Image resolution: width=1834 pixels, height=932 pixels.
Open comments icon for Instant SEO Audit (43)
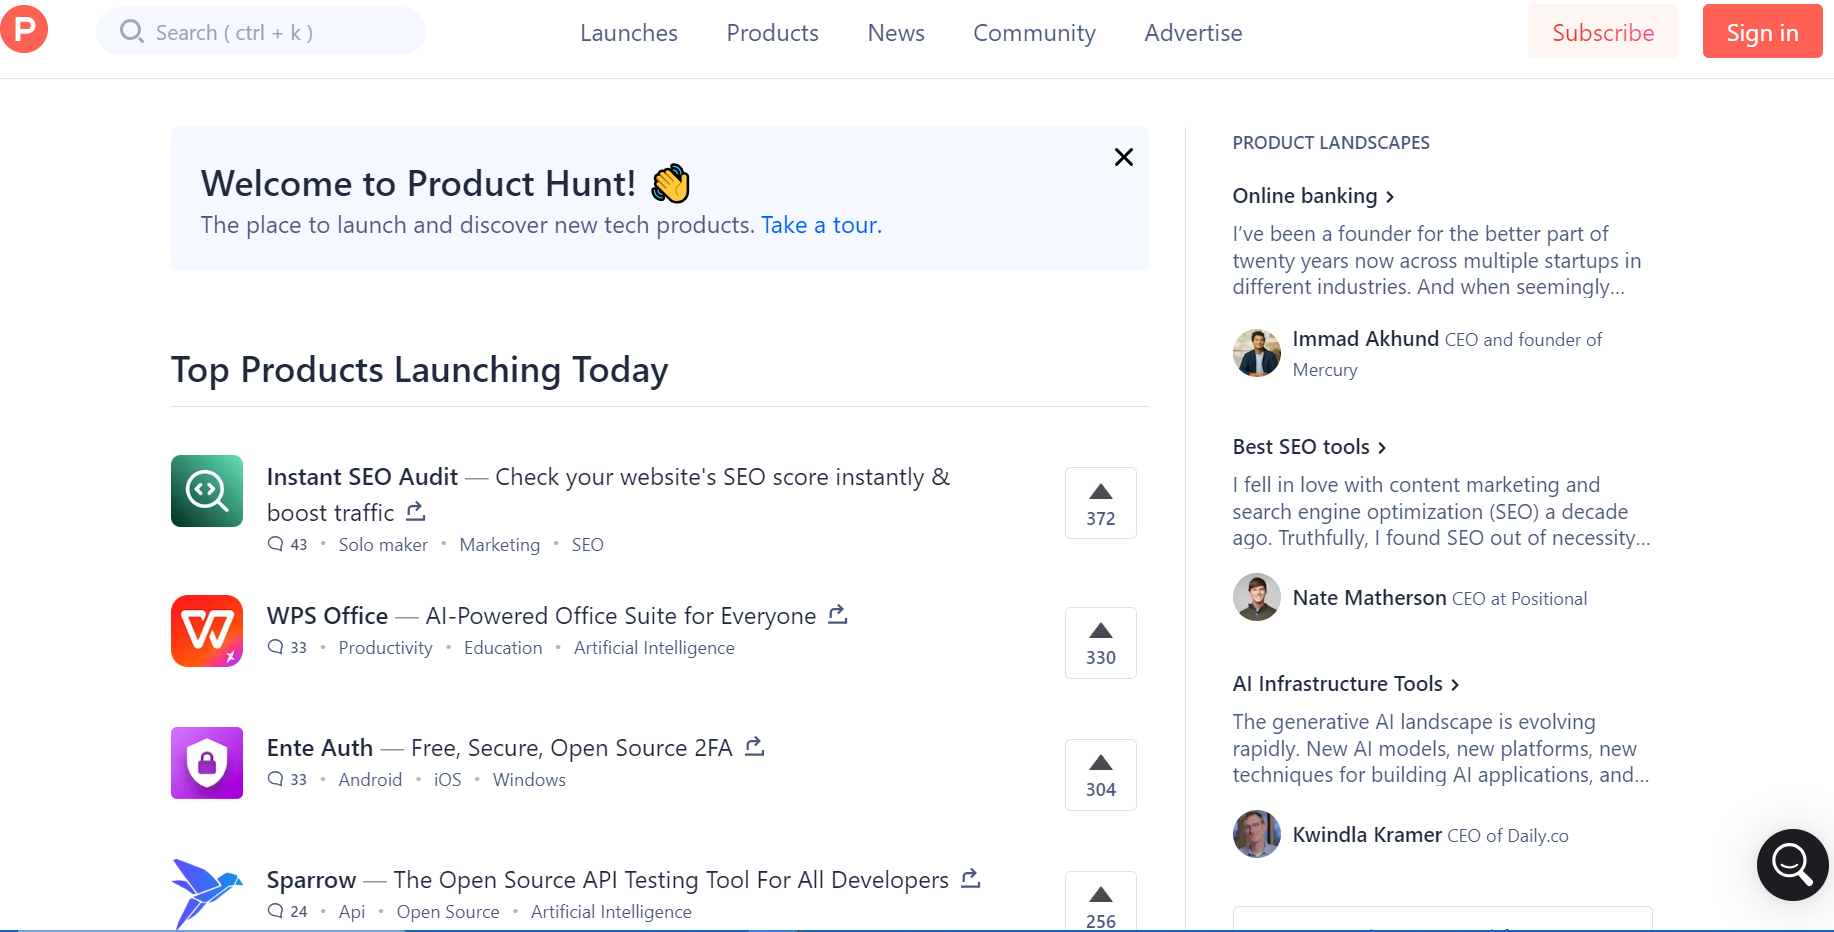(276, 544)
